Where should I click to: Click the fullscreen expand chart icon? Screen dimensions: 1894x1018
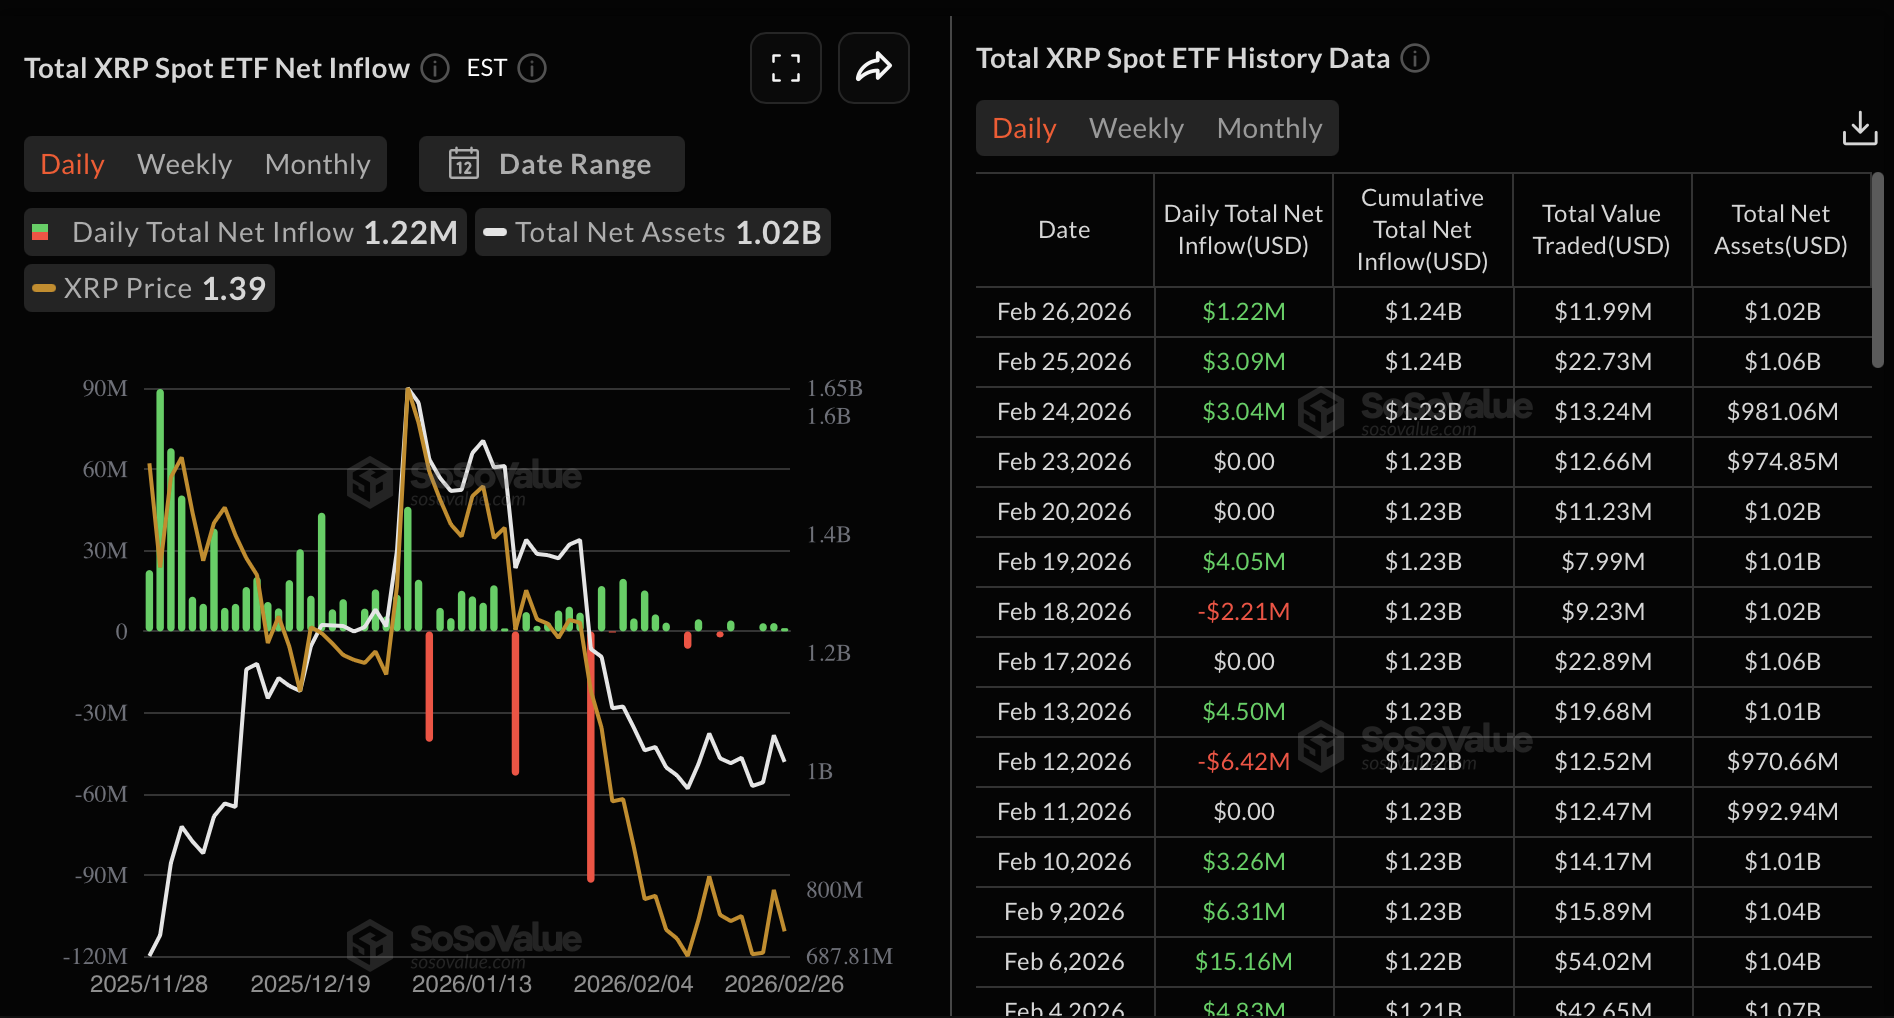pos(785,68)
